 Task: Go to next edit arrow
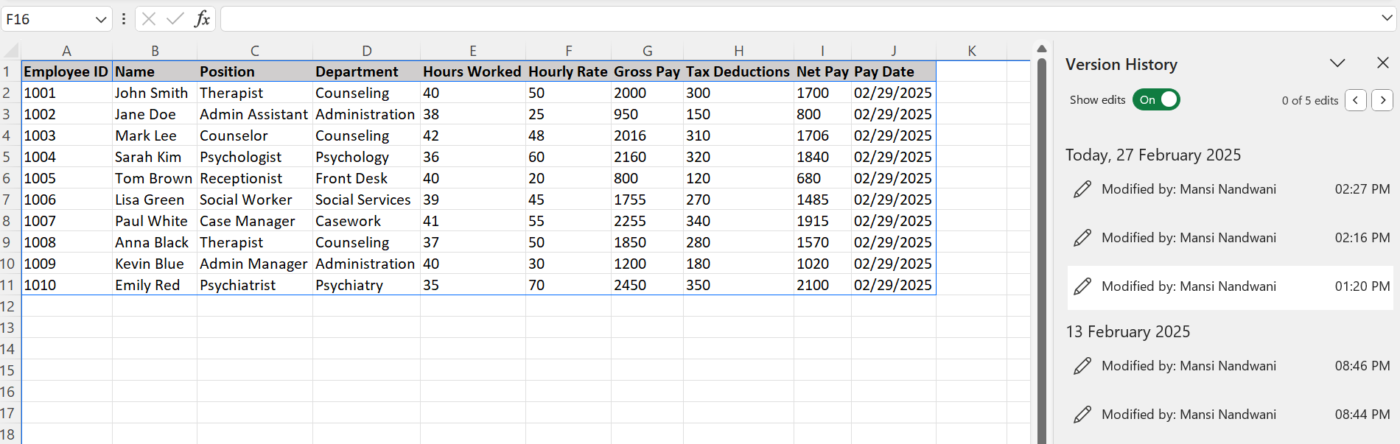1382,100
